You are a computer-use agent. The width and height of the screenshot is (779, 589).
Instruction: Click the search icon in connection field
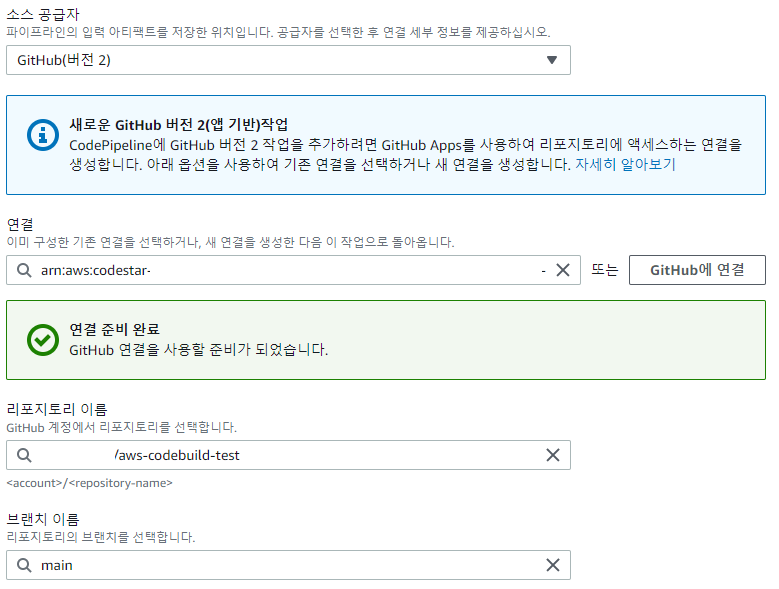pos(24,270)
